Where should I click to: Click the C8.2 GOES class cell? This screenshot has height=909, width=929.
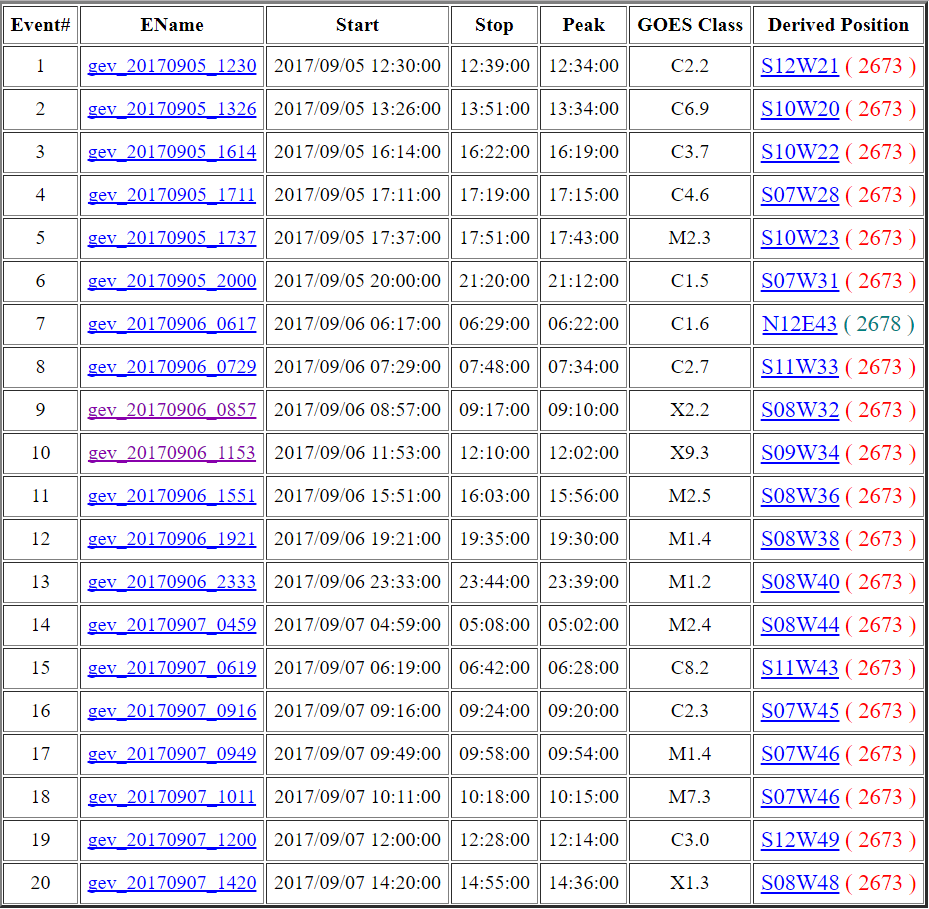click(690, 667)
